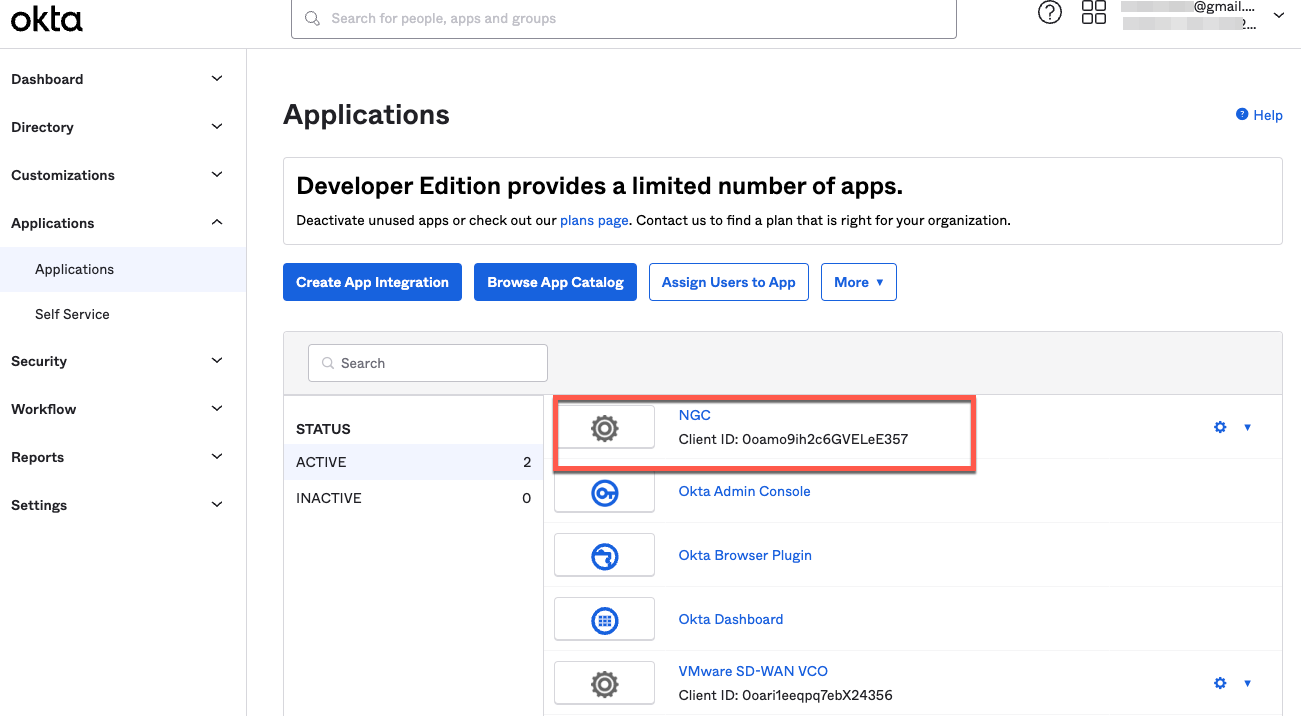Click the applications list Search field
Screen dimensions: 1301x716
coord(428,363)
